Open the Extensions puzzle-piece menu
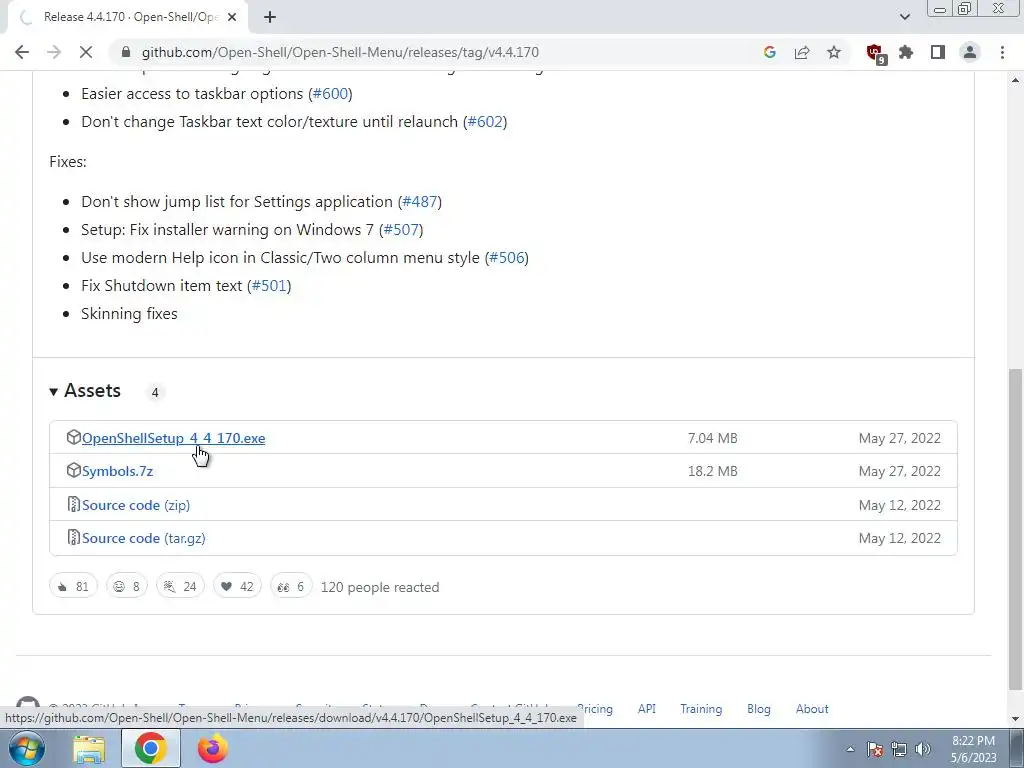 click(x=906, y=52)
